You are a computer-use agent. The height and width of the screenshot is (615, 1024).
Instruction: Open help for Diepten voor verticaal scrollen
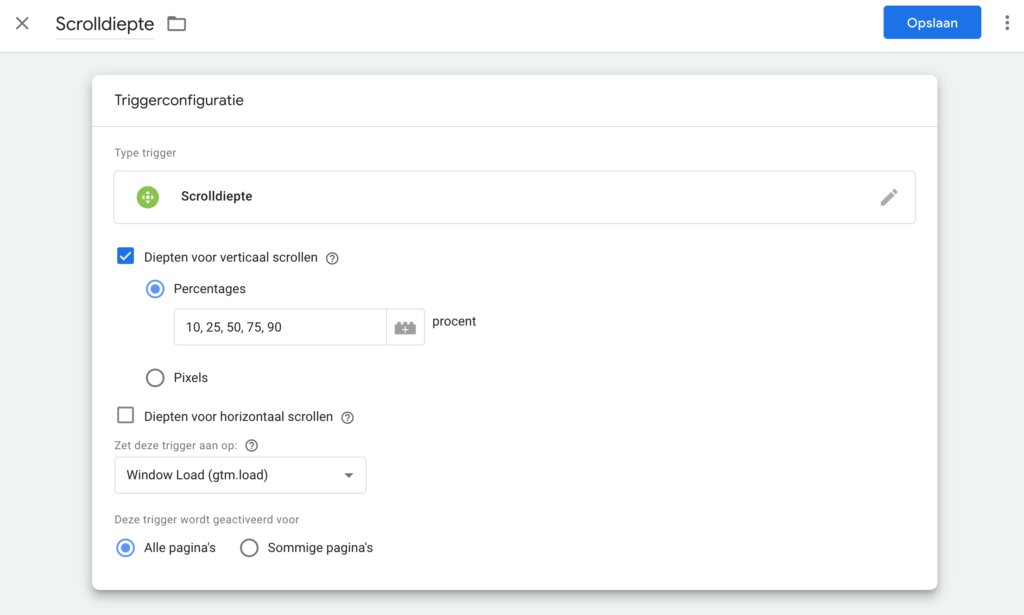333,258
